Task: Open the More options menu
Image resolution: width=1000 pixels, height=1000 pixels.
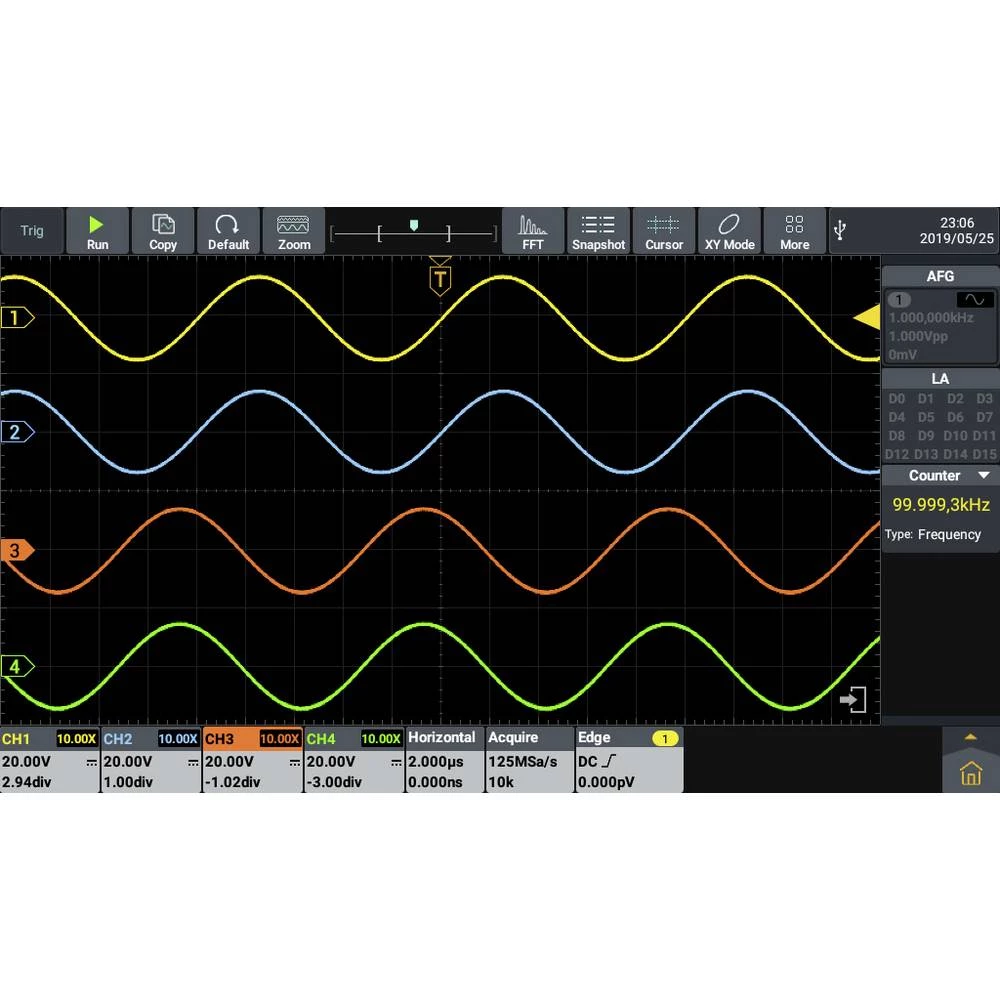Action: [794, 231]
